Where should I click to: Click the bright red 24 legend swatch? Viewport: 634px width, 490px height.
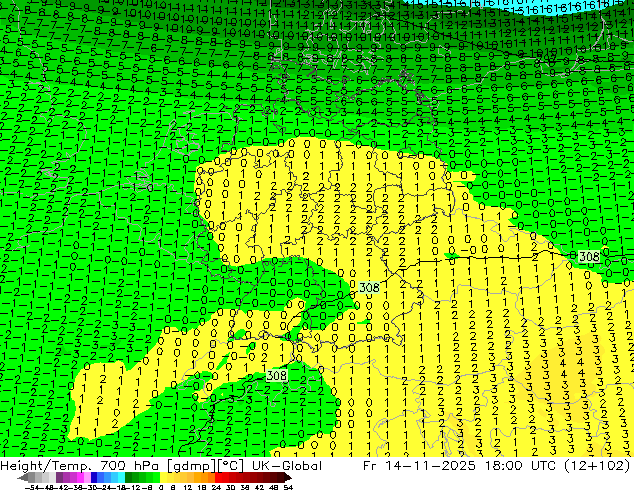pos(218,477)
